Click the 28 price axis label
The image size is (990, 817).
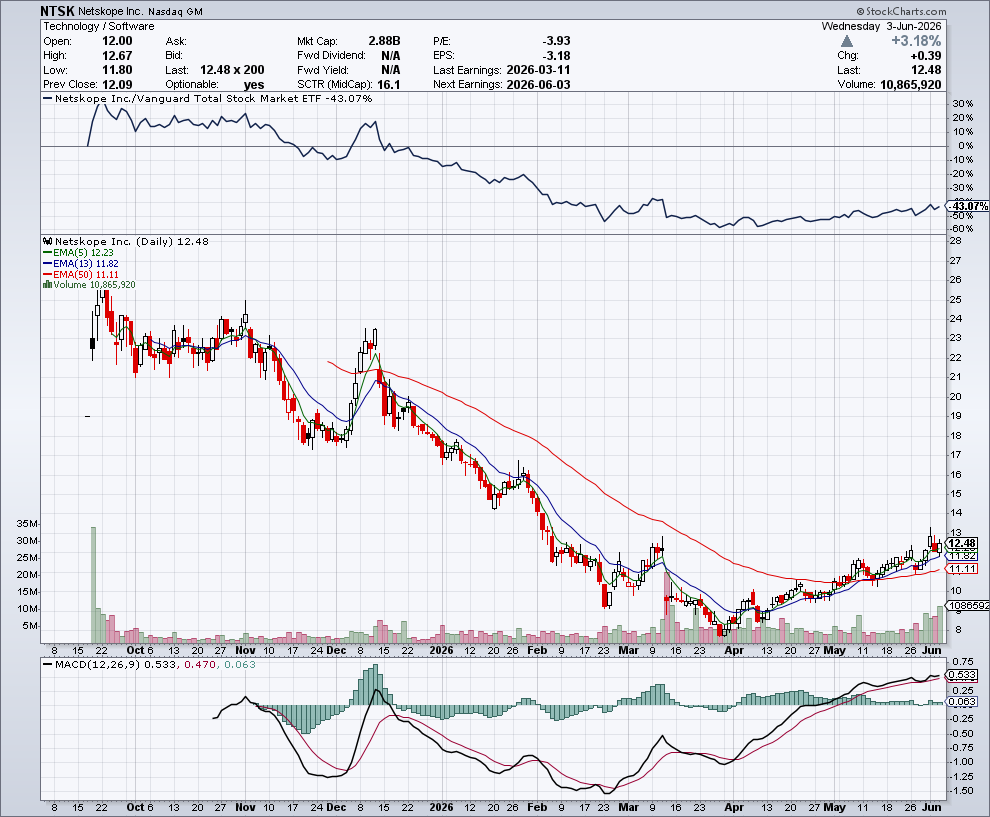(955, 241)
